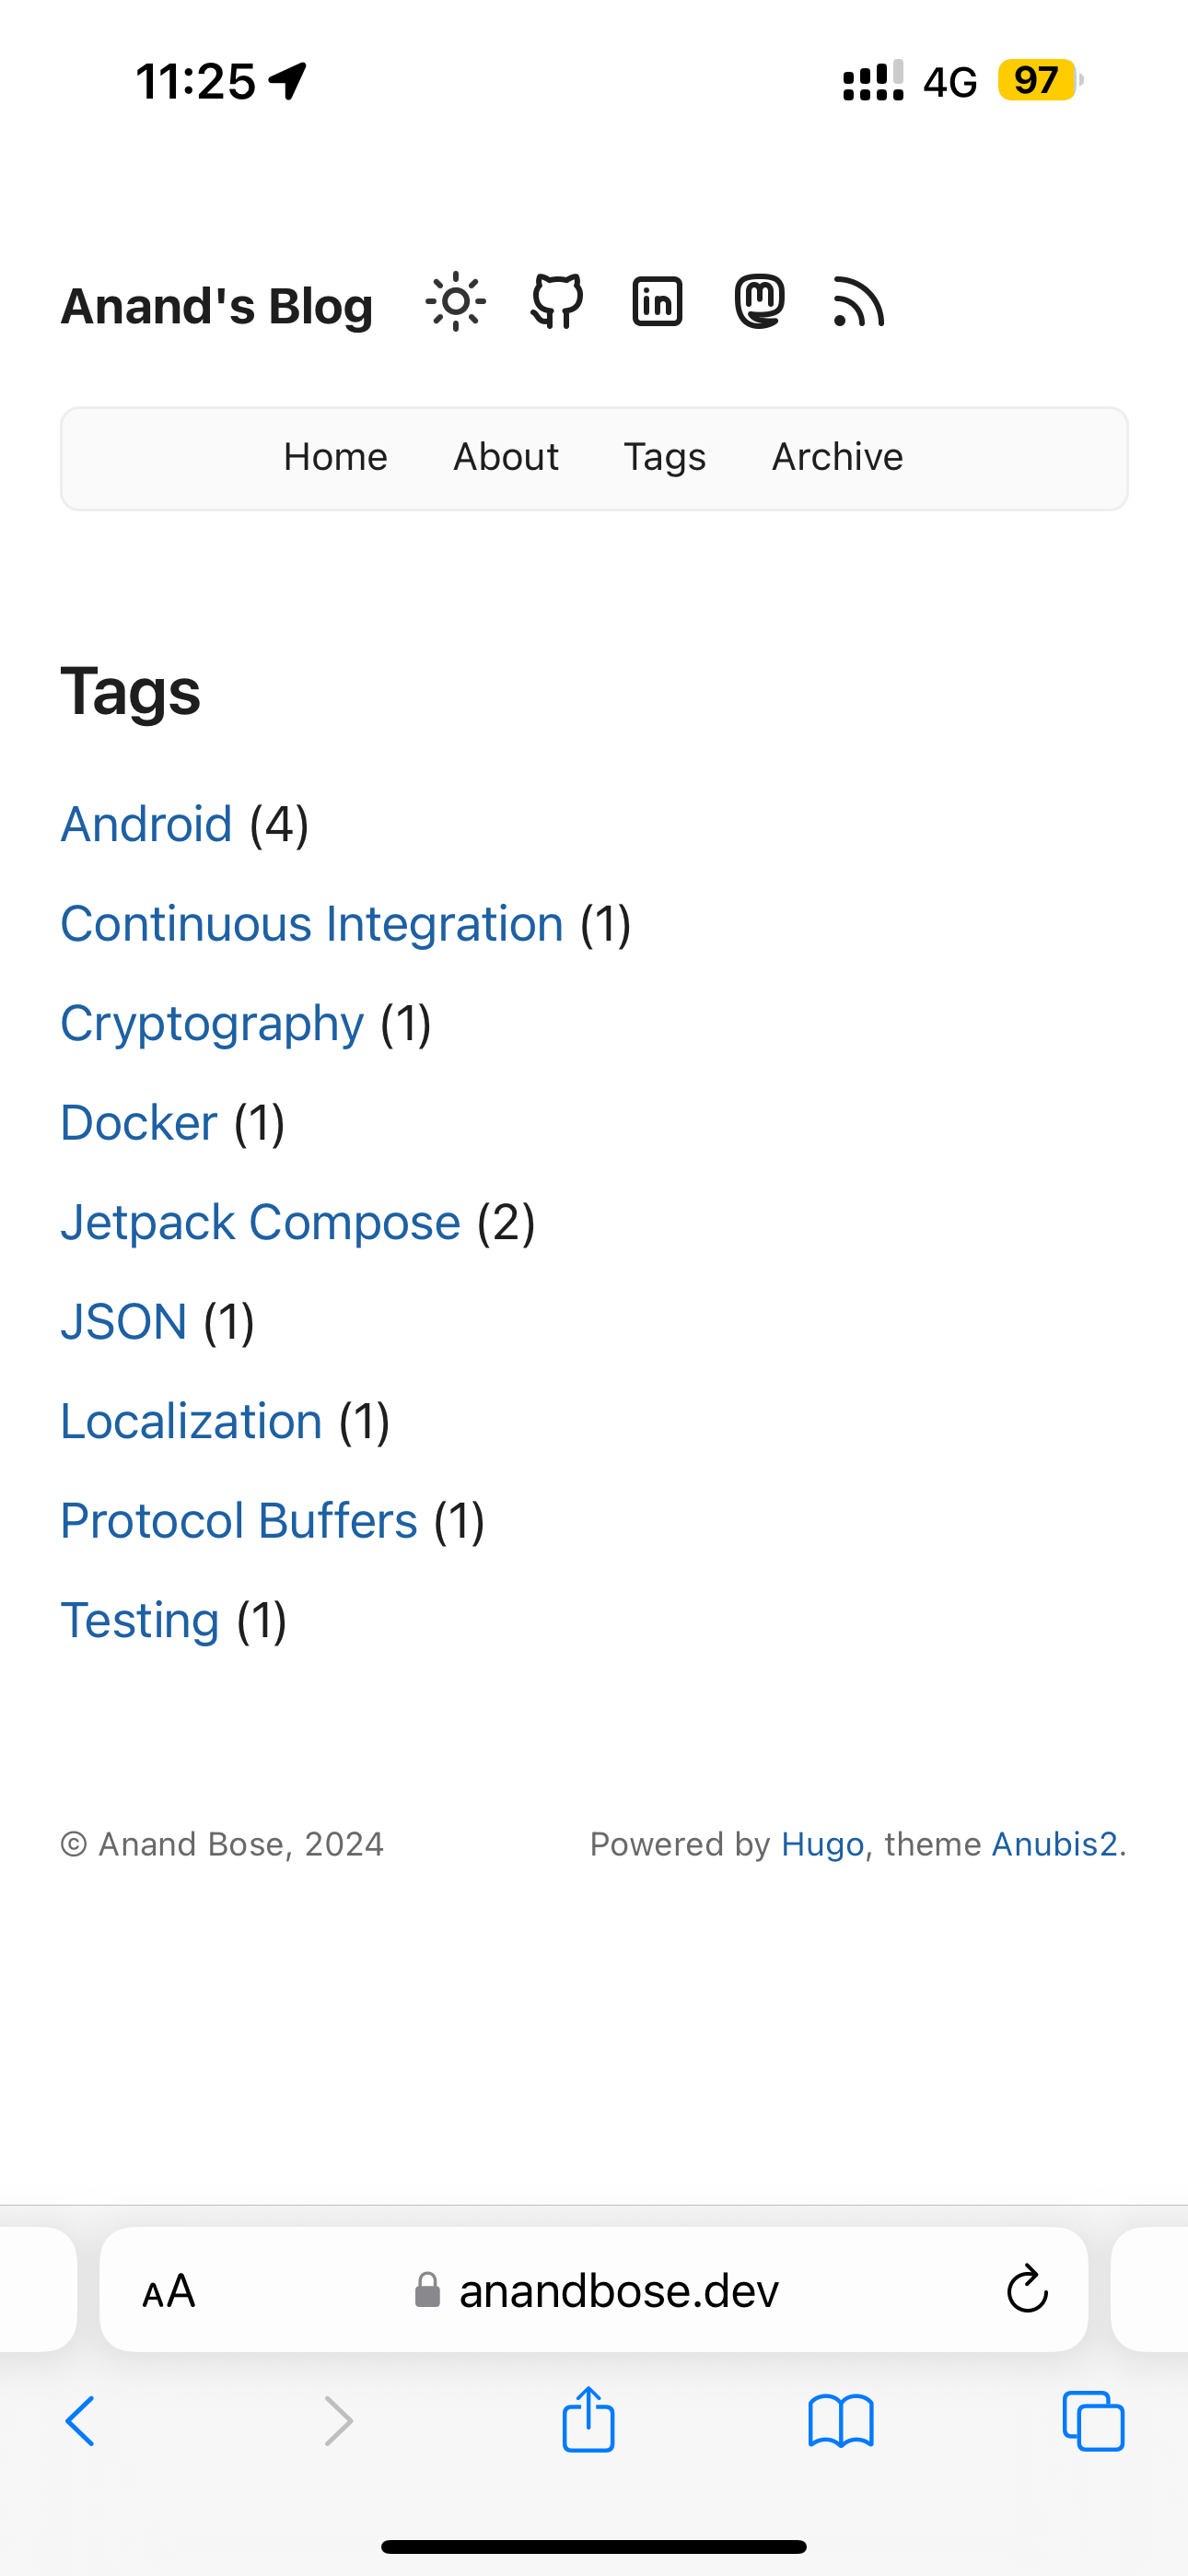Image resolution: width=1188 pixels, height=2576 pixels.
Task: Tap the Safari share icon
Action: coord(588,2420)
